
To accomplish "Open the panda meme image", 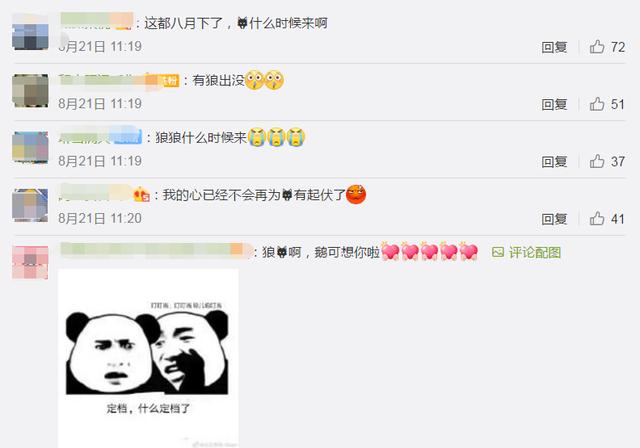I will pos(148,358).
